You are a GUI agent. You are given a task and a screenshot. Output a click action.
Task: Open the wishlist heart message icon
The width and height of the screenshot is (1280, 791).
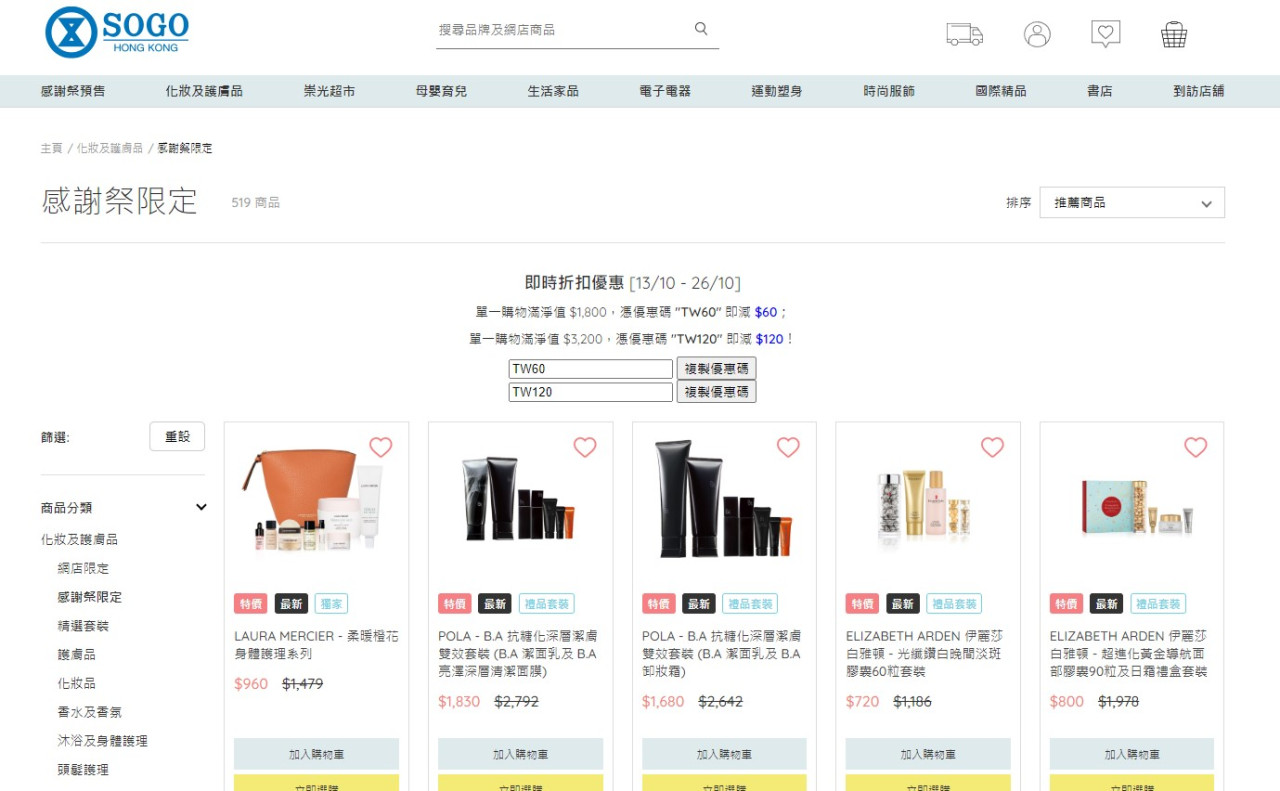click(1105, 34)
